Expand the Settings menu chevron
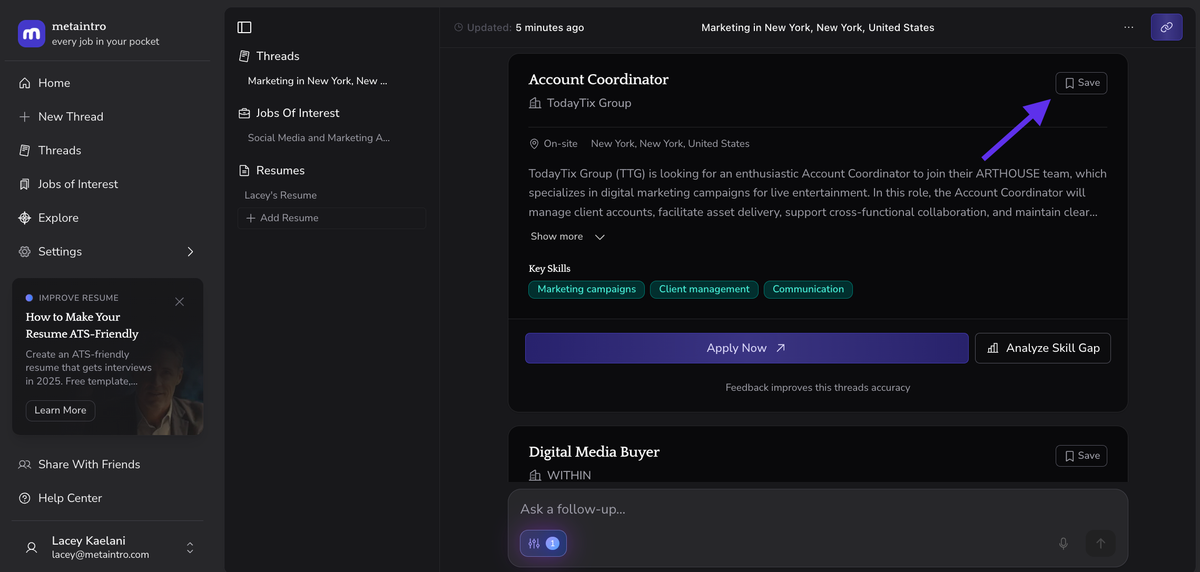This screenshot has width=1200, height=572. (x=190, y=252)
